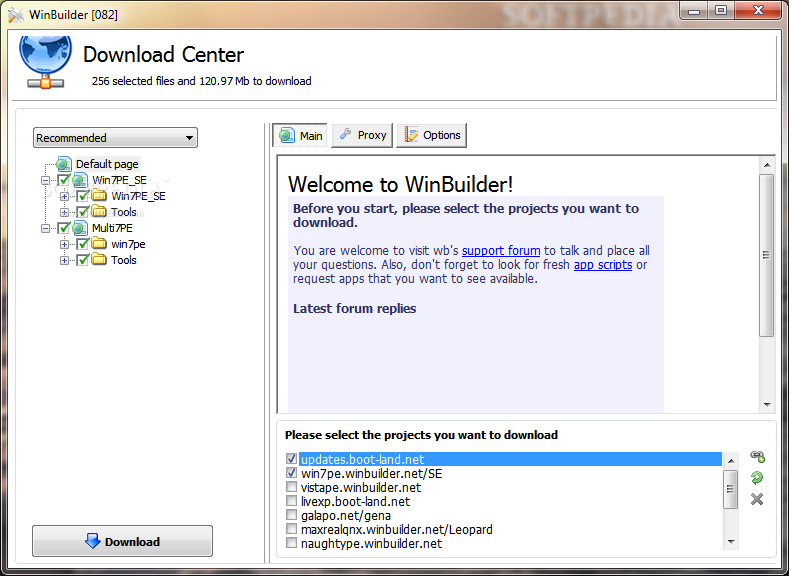The width and height of the screenshot is (789, 576).
Task: Open the Proxy tab
Action: pos(362,135)
